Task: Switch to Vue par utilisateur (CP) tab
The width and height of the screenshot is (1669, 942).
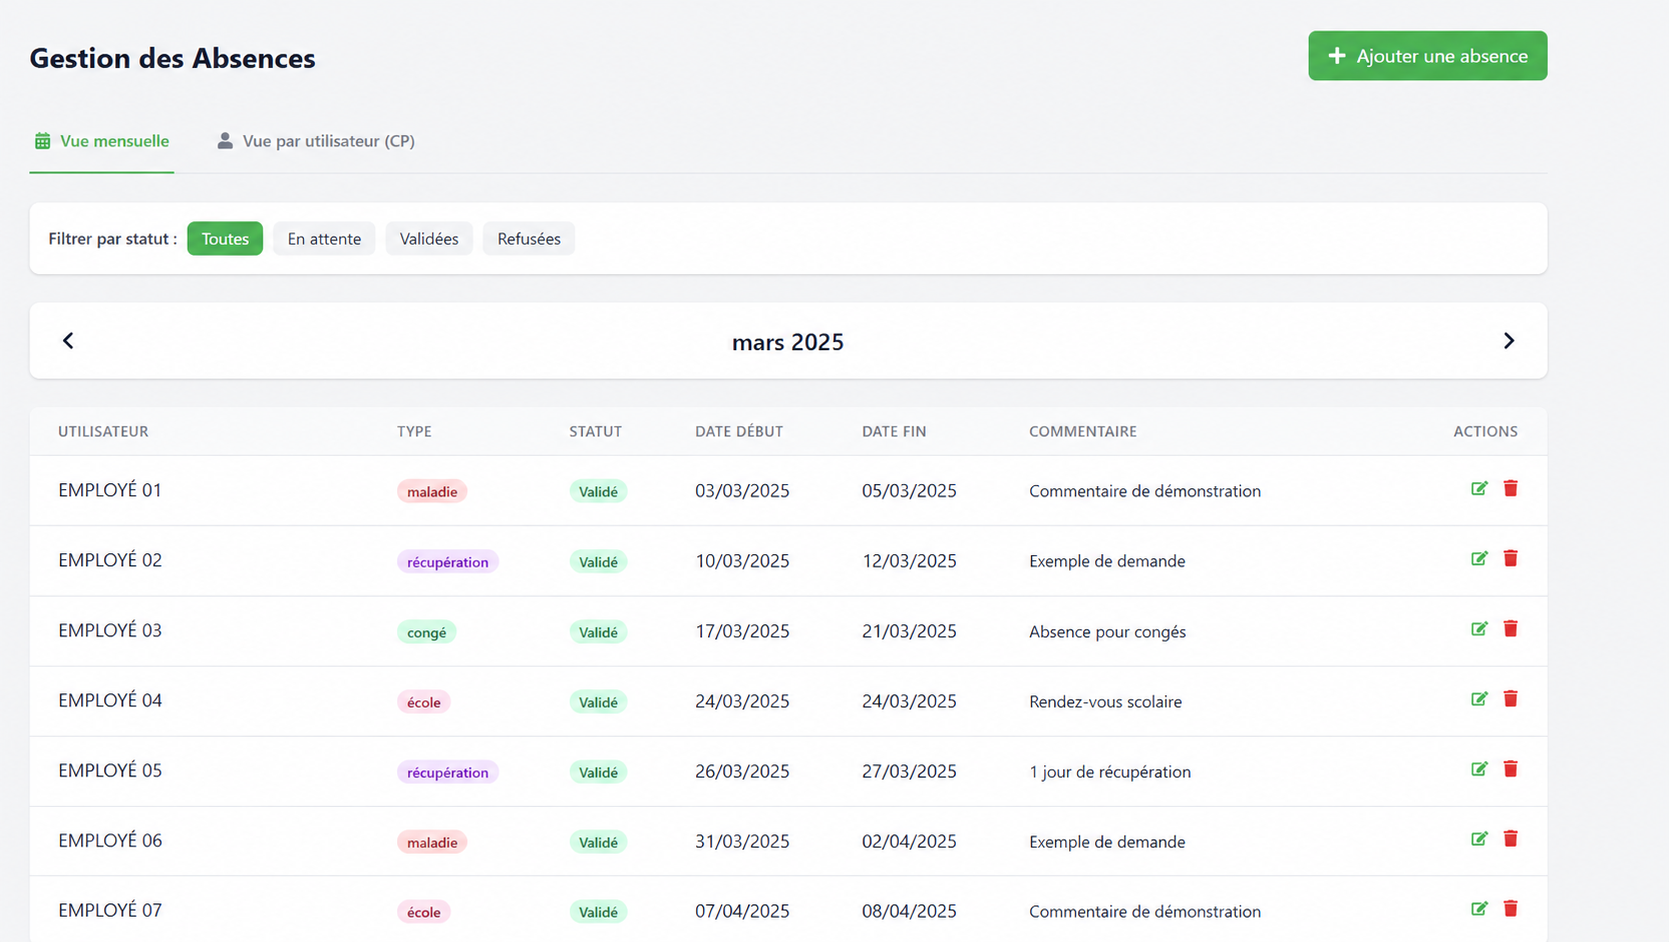Action: pos(316,141)
